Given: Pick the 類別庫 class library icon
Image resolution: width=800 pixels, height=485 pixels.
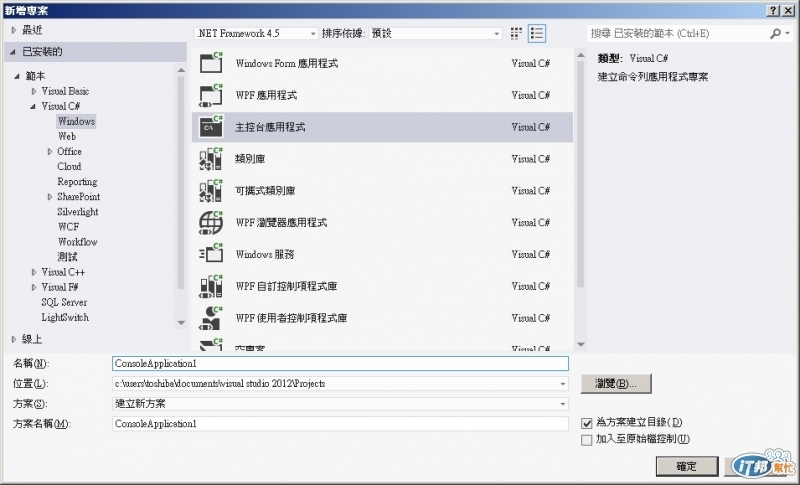Looking at the screenshot, I should (x=211, y=159).
